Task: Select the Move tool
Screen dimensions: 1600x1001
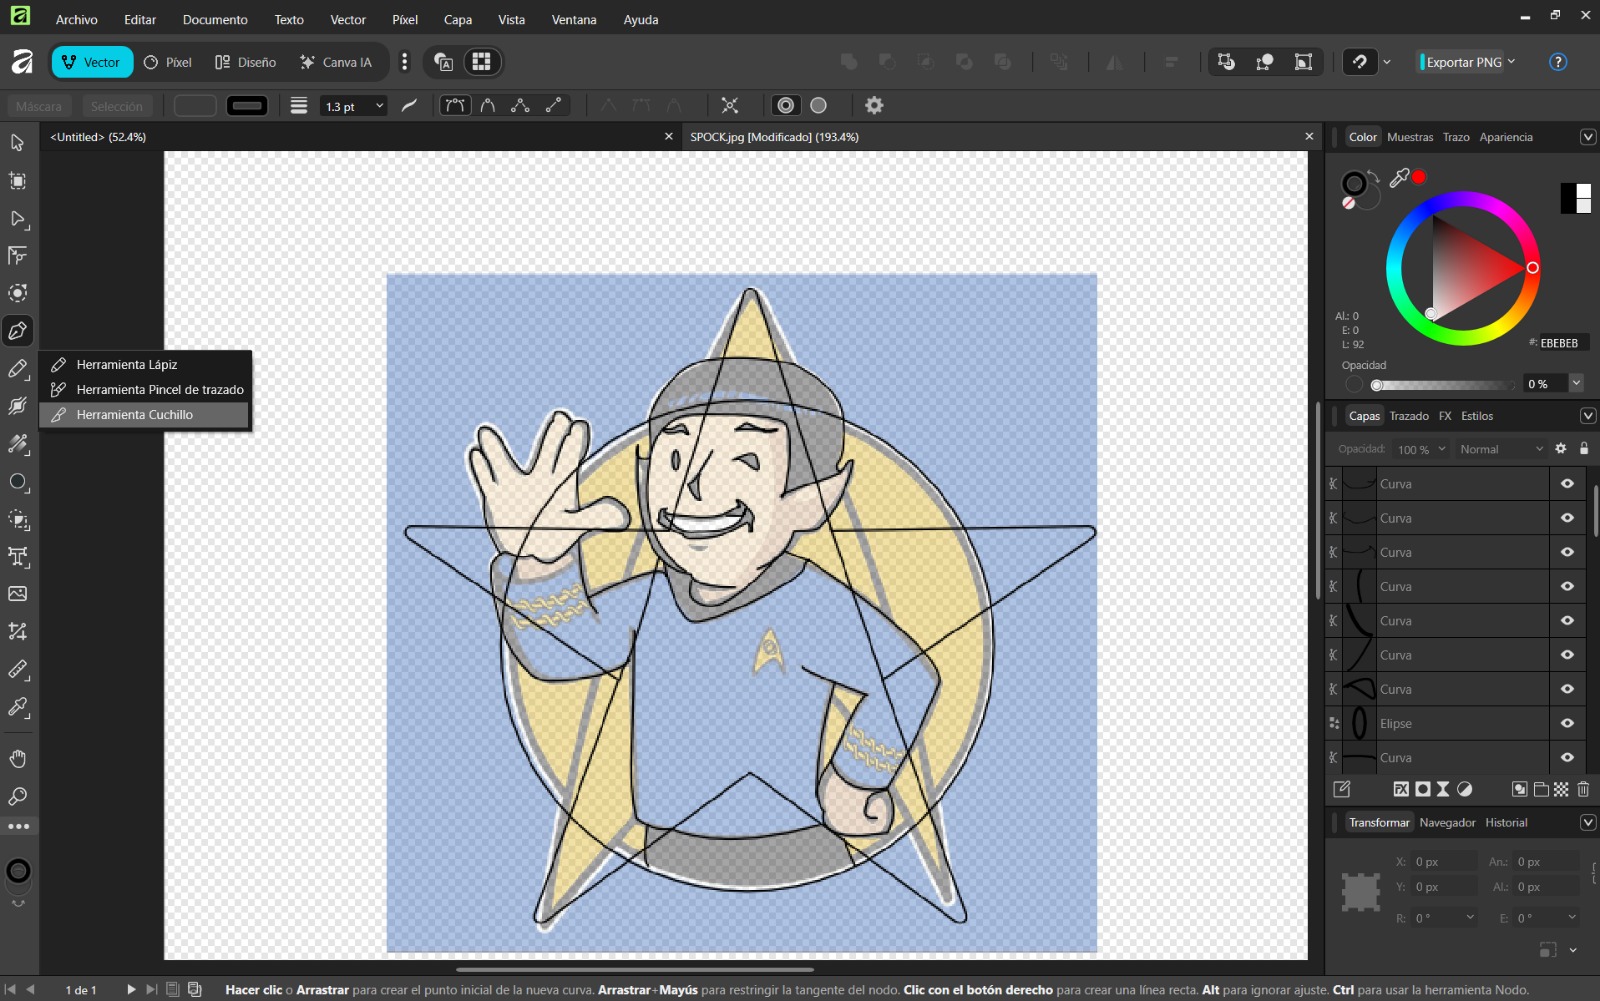Action: (17, 142)
